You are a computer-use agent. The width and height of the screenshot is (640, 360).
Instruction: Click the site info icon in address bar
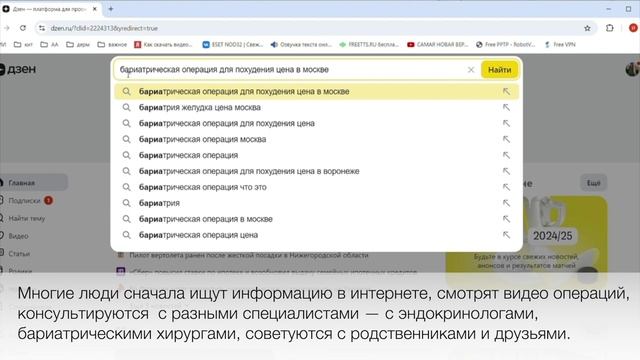[x=42, y=28]
